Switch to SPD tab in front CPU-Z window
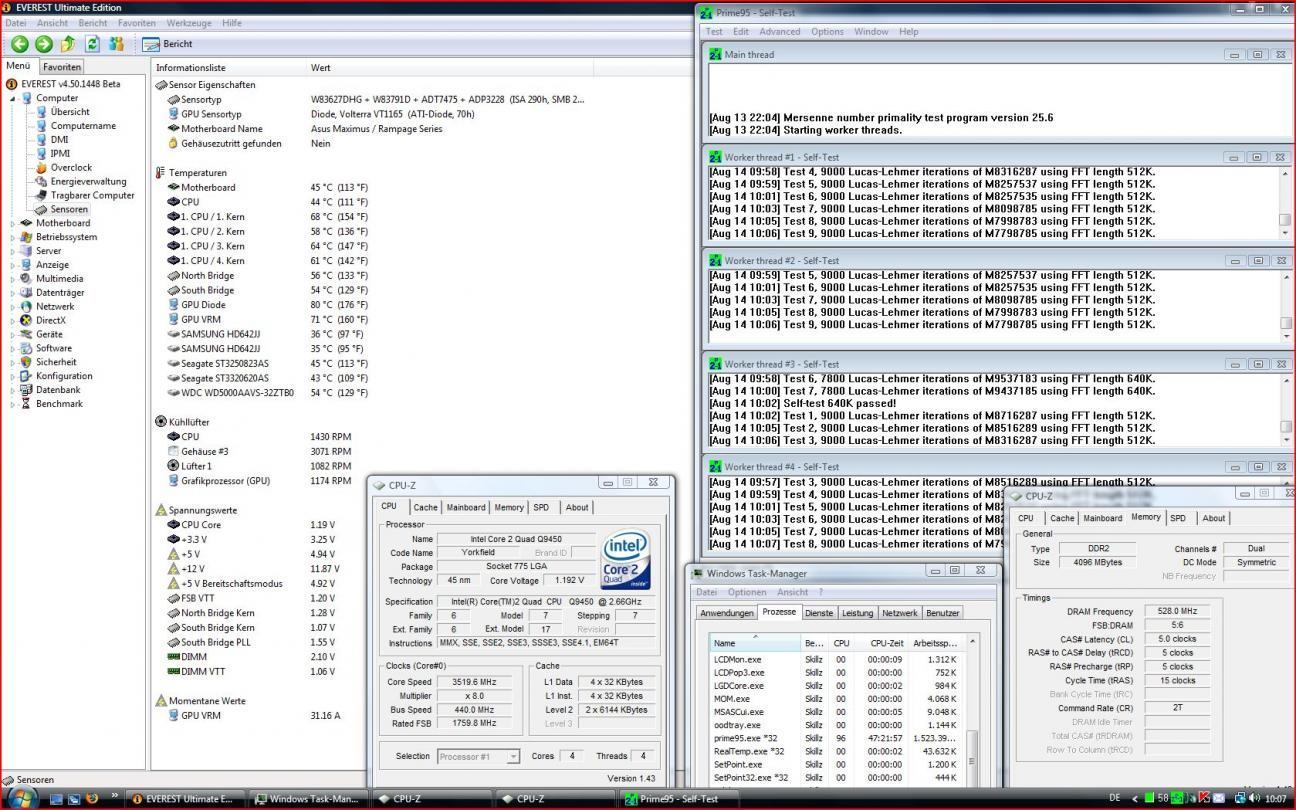 541,508
